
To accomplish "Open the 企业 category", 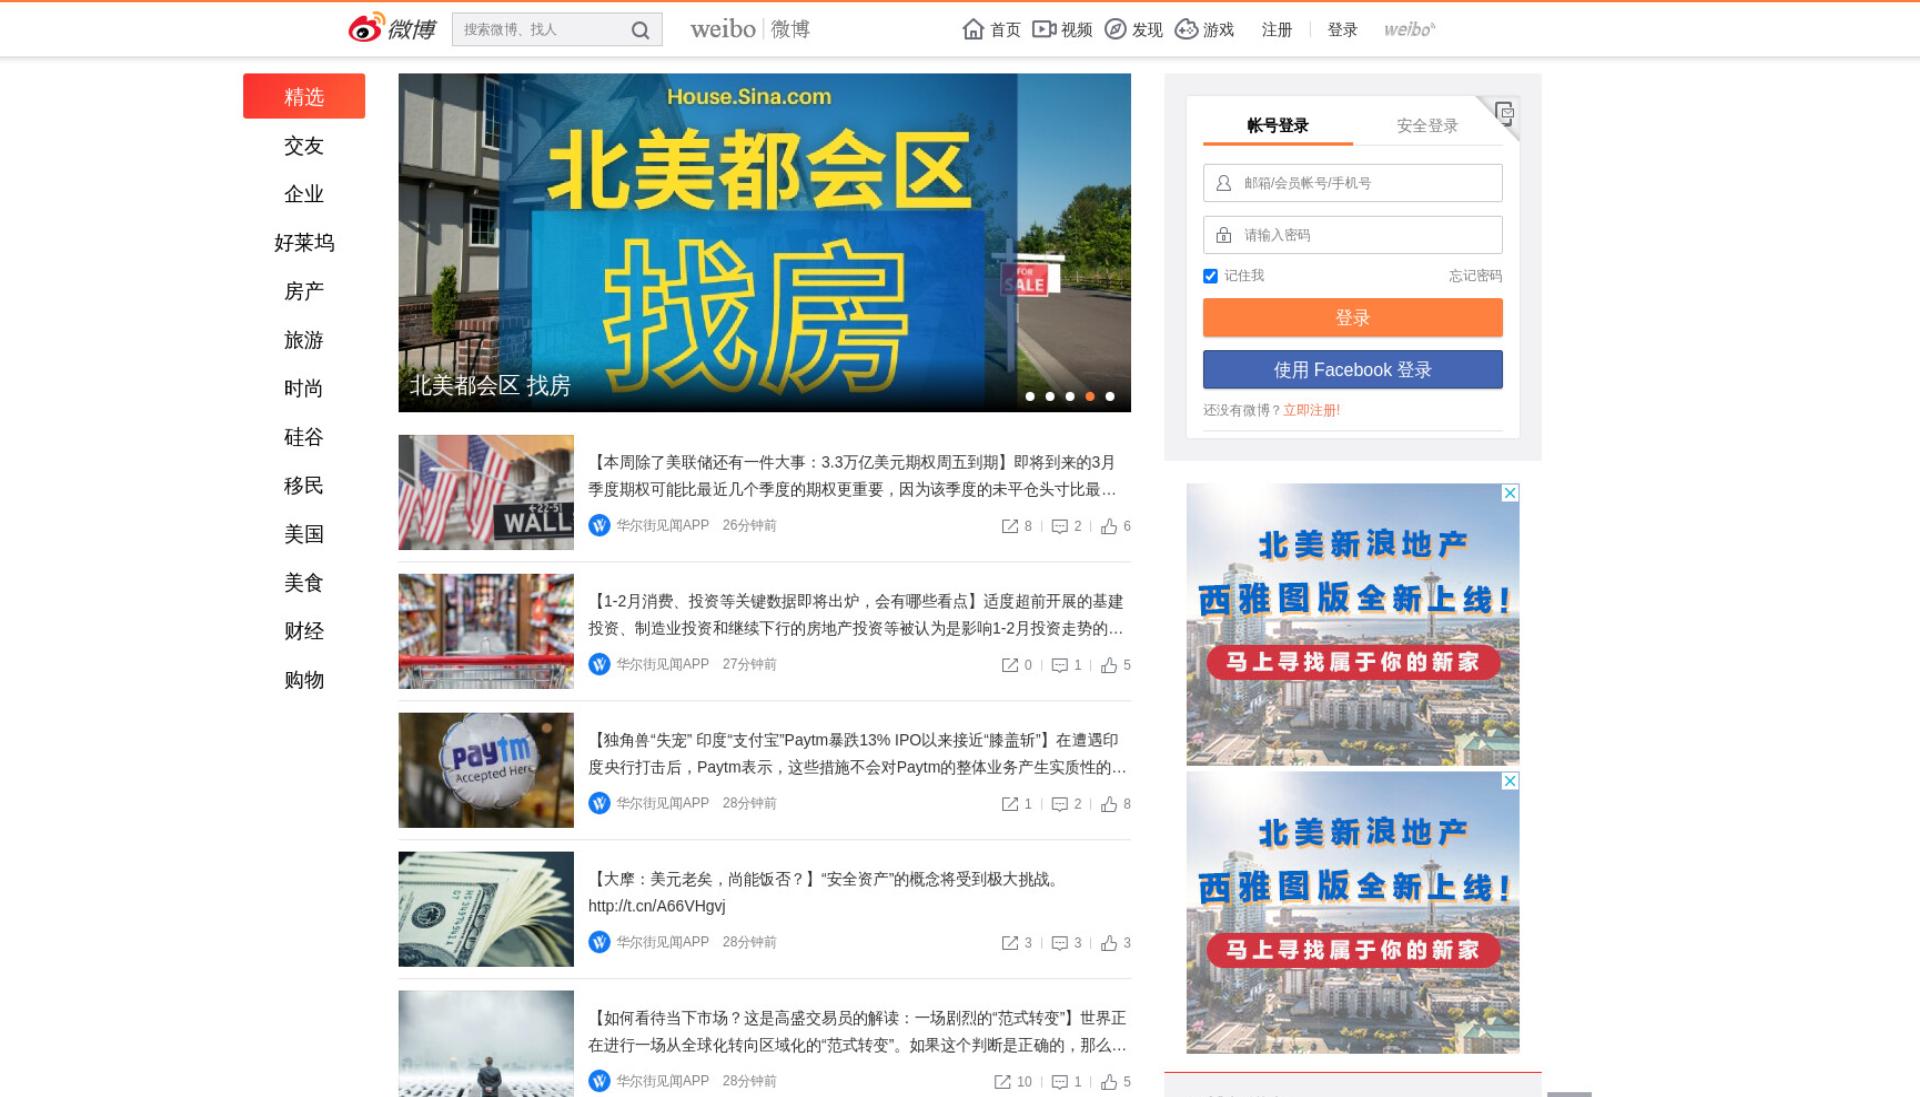I will click(x=304, y=194).
